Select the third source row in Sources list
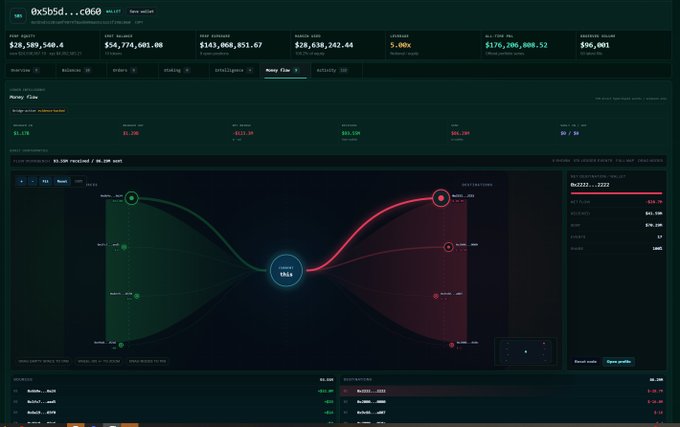 point(173,413)
